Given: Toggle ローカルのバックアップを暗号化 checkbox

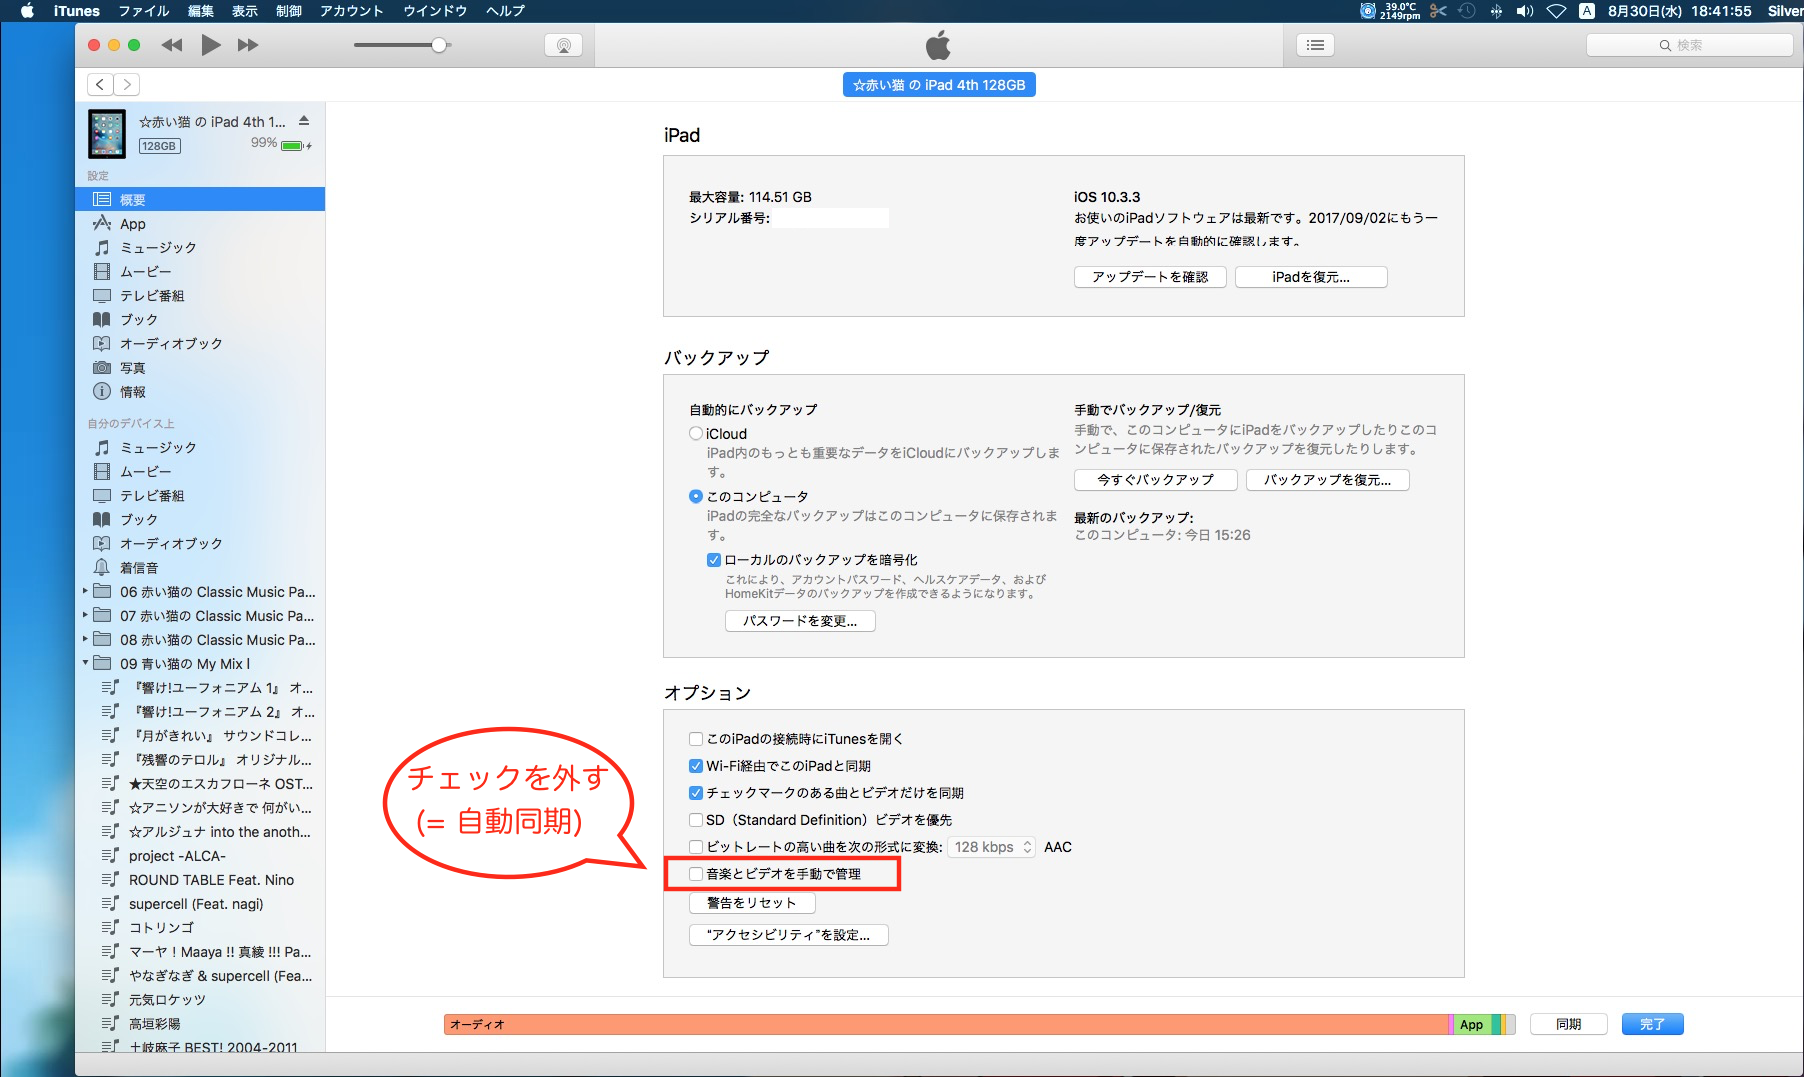Looking at the screenshot, I should click(714, 560).
